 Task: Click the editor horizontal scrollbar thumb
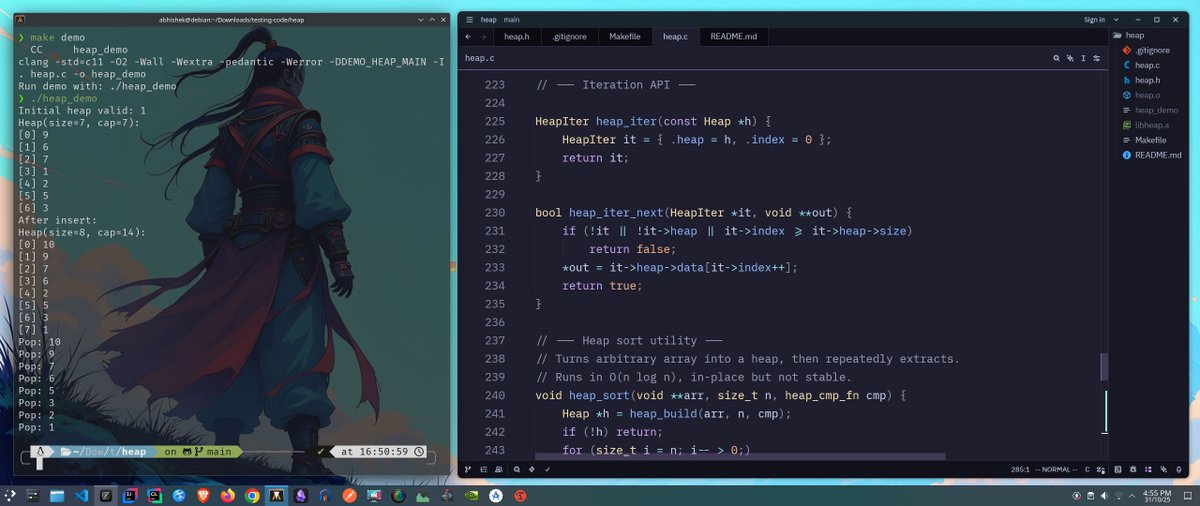click(x=740, y=456)
